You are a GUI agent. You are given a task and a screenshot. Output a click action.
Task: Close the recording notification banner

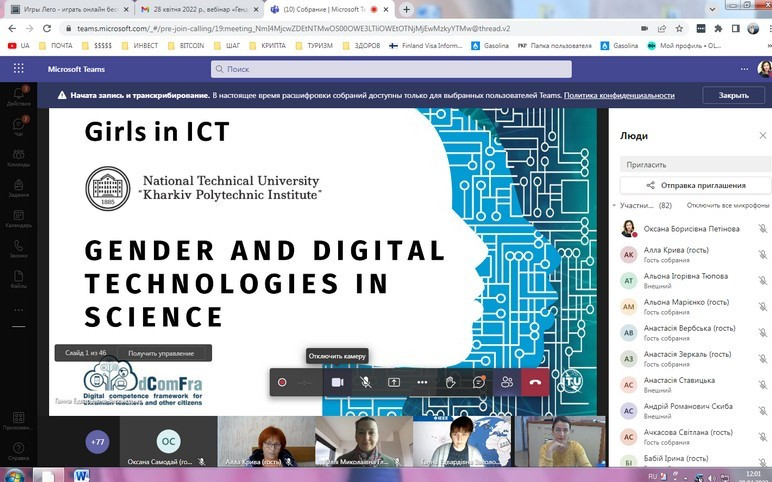pos(733,95)
